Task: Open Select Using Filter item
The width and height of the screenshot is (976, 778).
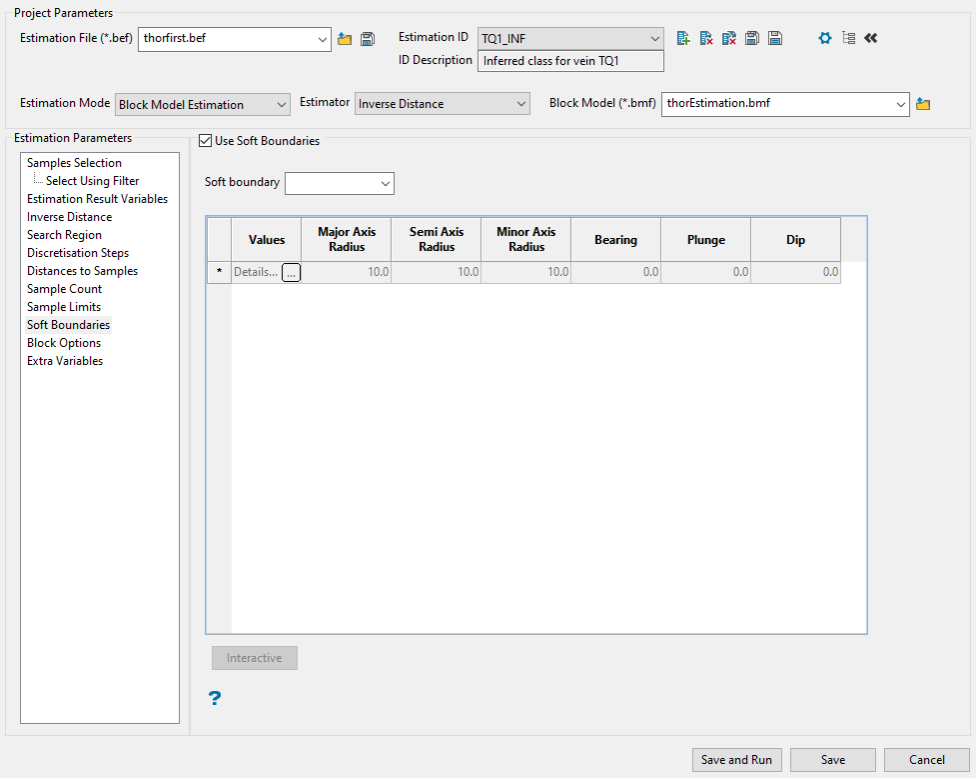Action: click(x=92, y=181)
